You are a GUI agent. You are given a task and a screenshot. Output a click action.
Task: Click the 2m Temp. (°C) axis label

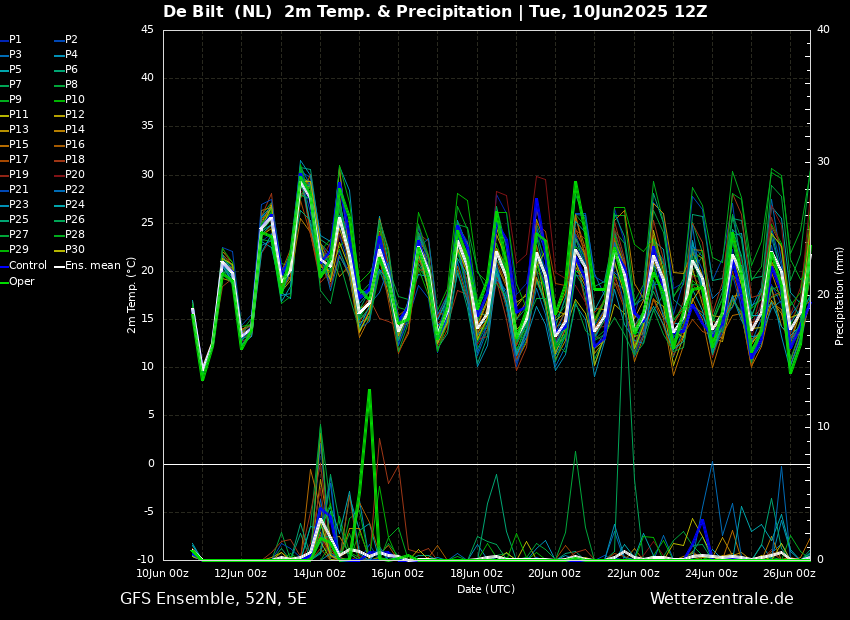tap(132, 294)
